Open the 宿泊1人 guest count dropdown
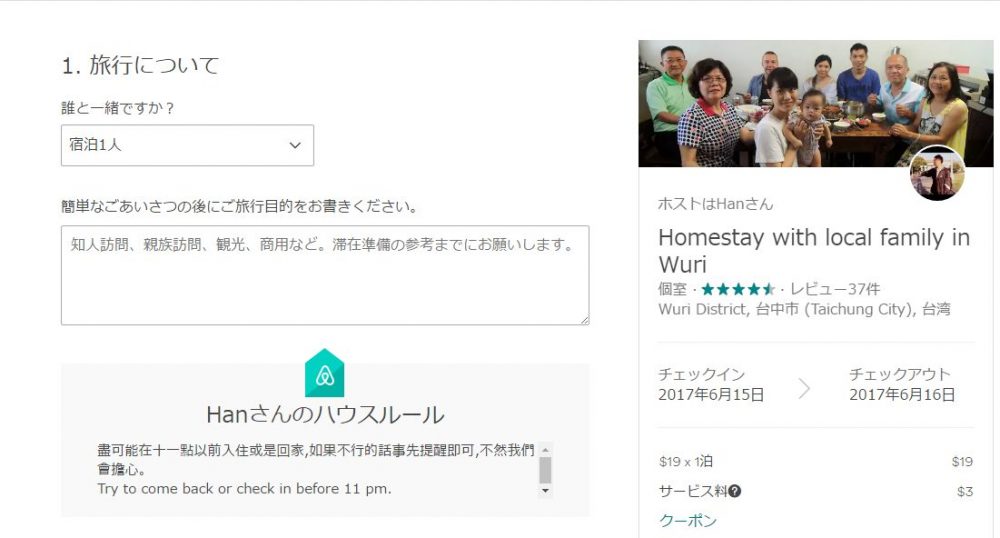The width and height of the screenshot is (1000, 538). pos(187,145)
